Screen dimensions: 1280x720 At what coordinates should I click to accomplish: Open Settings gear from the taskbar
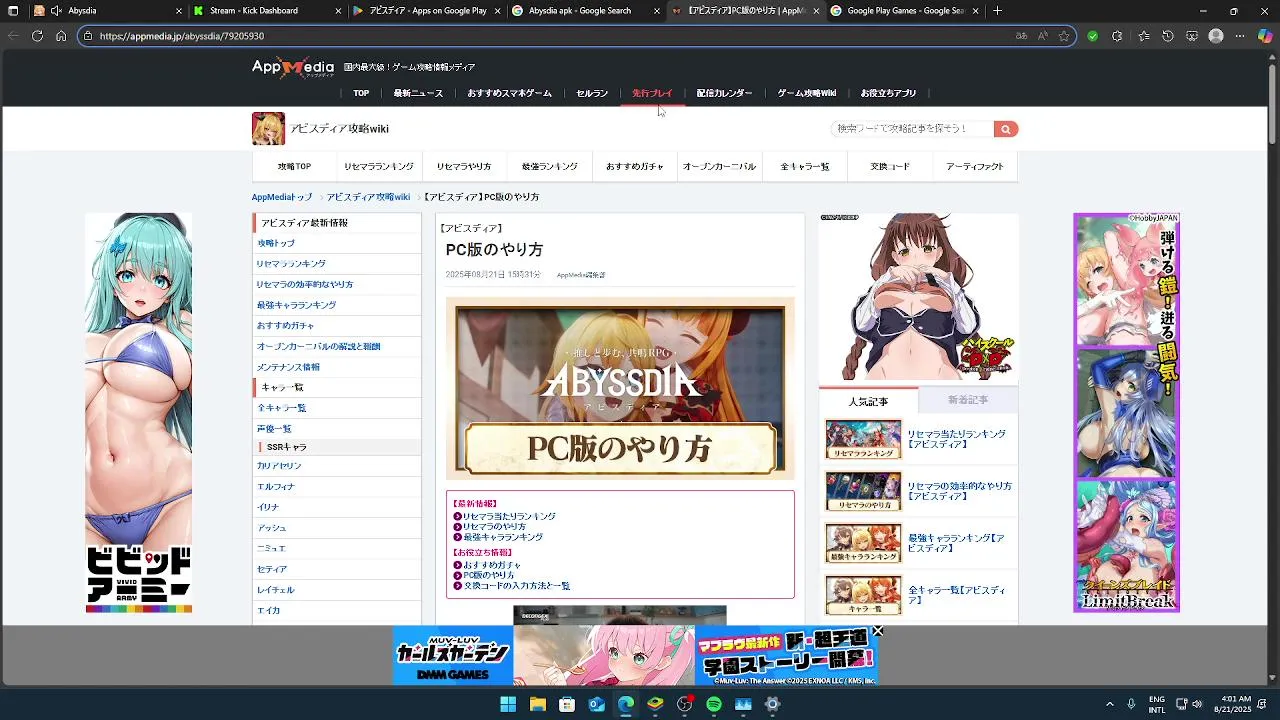(772, 704)
